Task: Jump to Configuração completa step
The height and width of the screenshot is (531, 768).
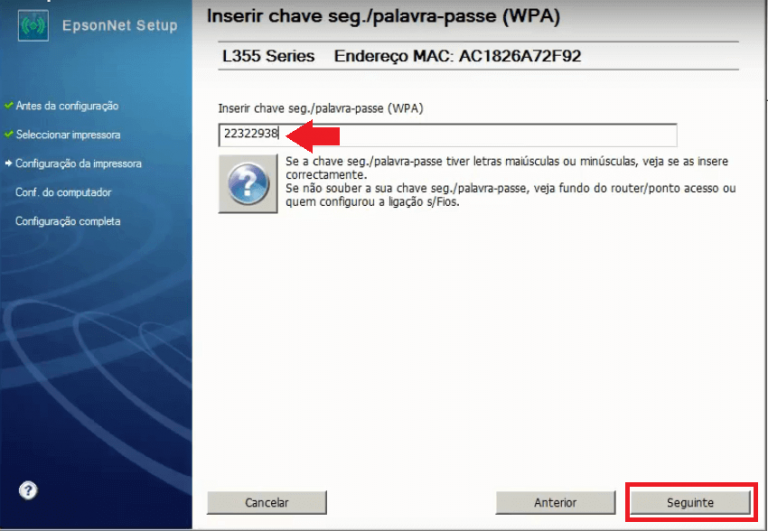Action: [x=68, y=221]
